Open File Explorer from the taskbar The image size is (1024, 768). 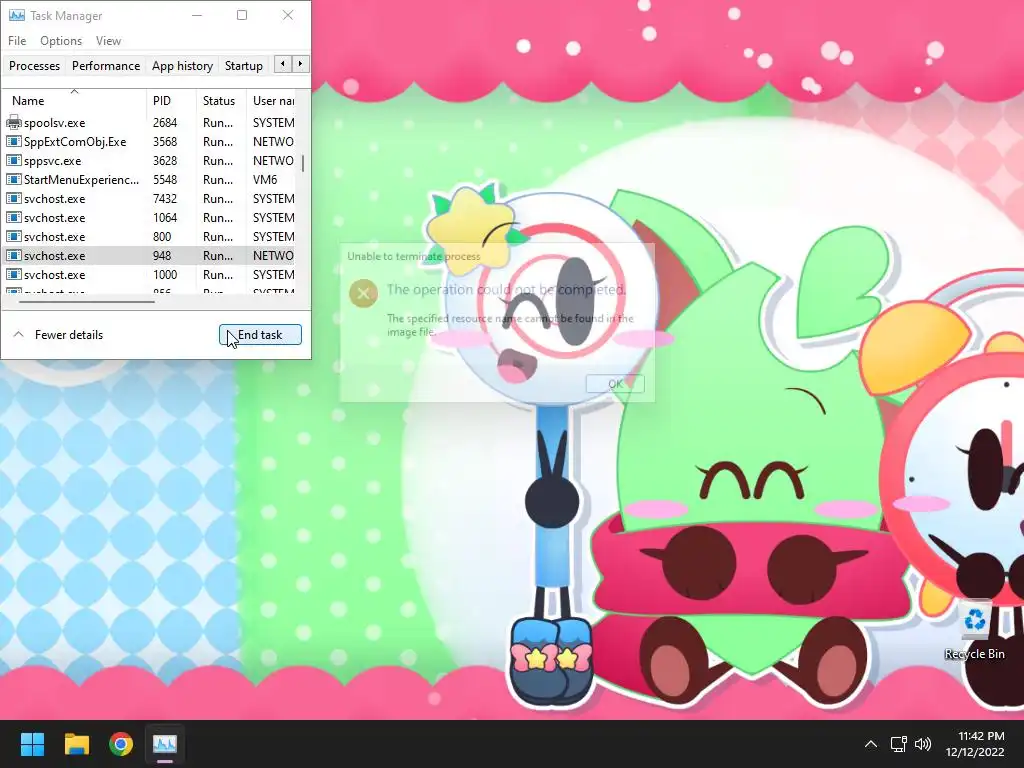coord(77,744)
